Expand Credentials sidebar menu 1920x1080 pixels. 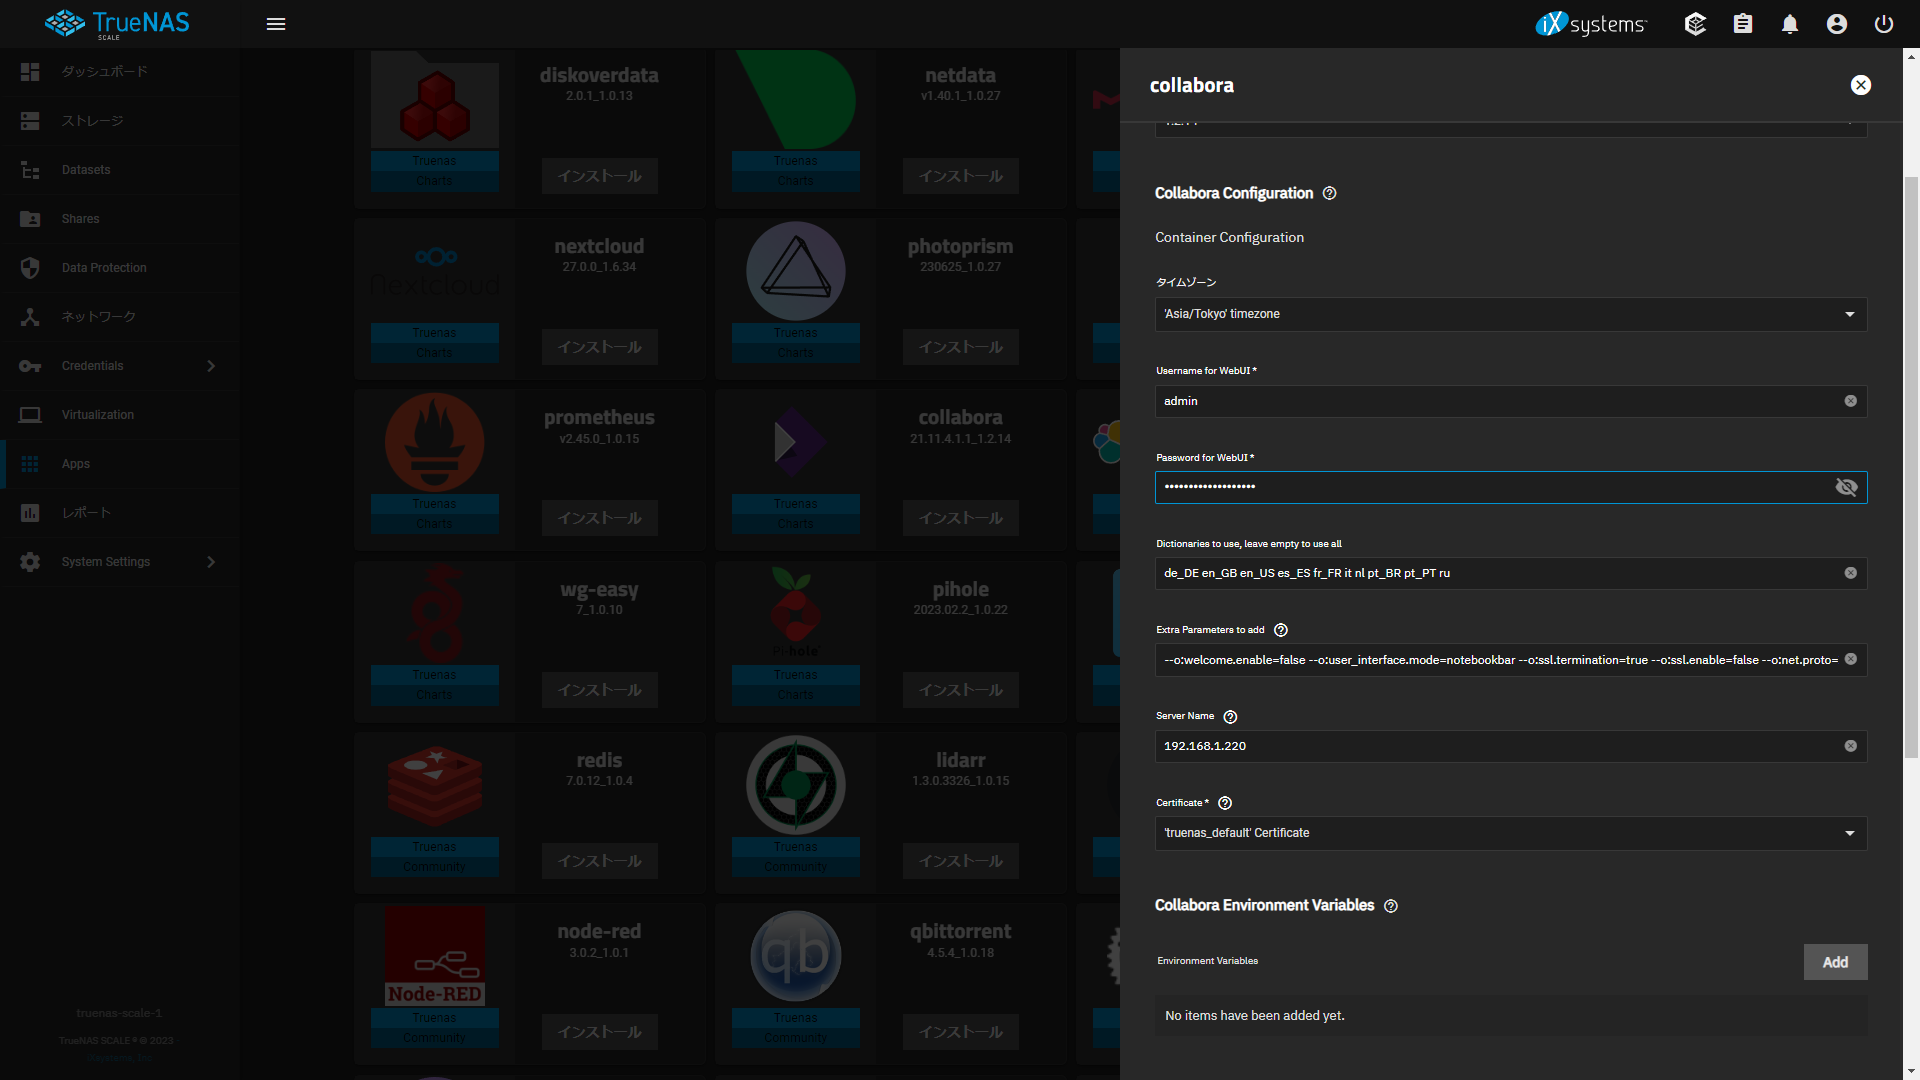(x=120, y=366)
